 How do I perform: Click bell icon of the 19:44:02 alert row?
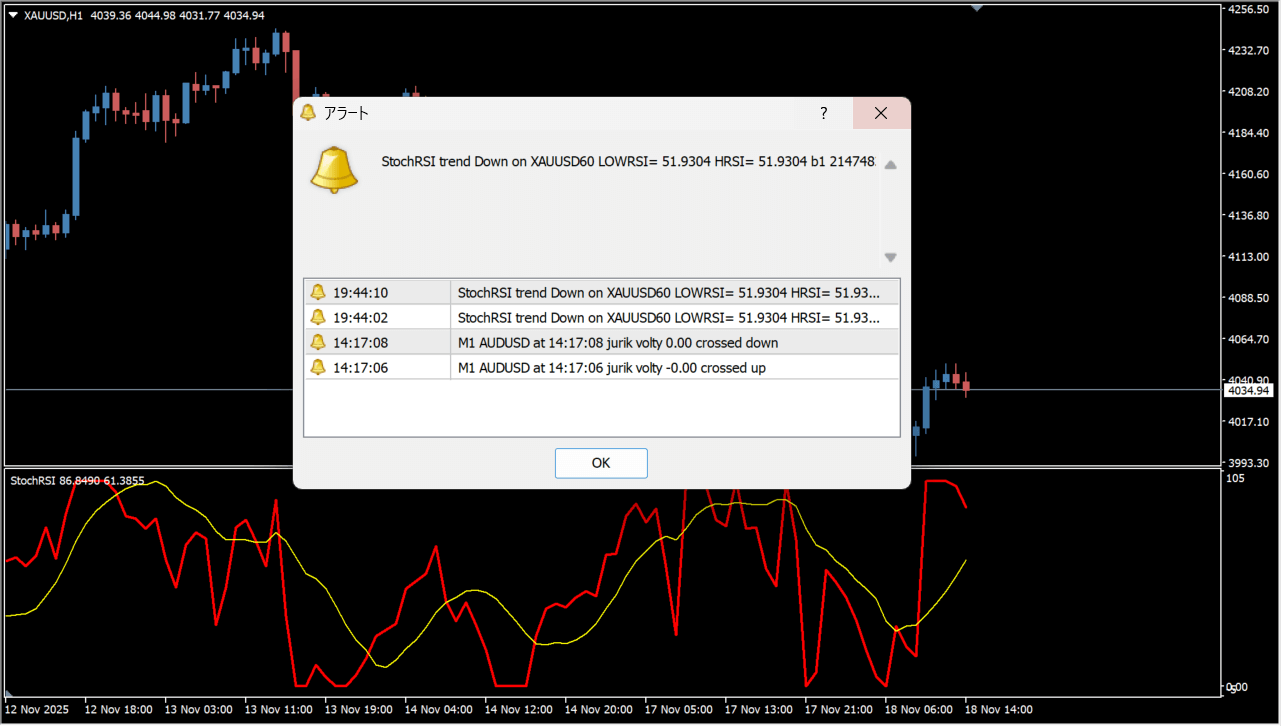pos(318,317)
